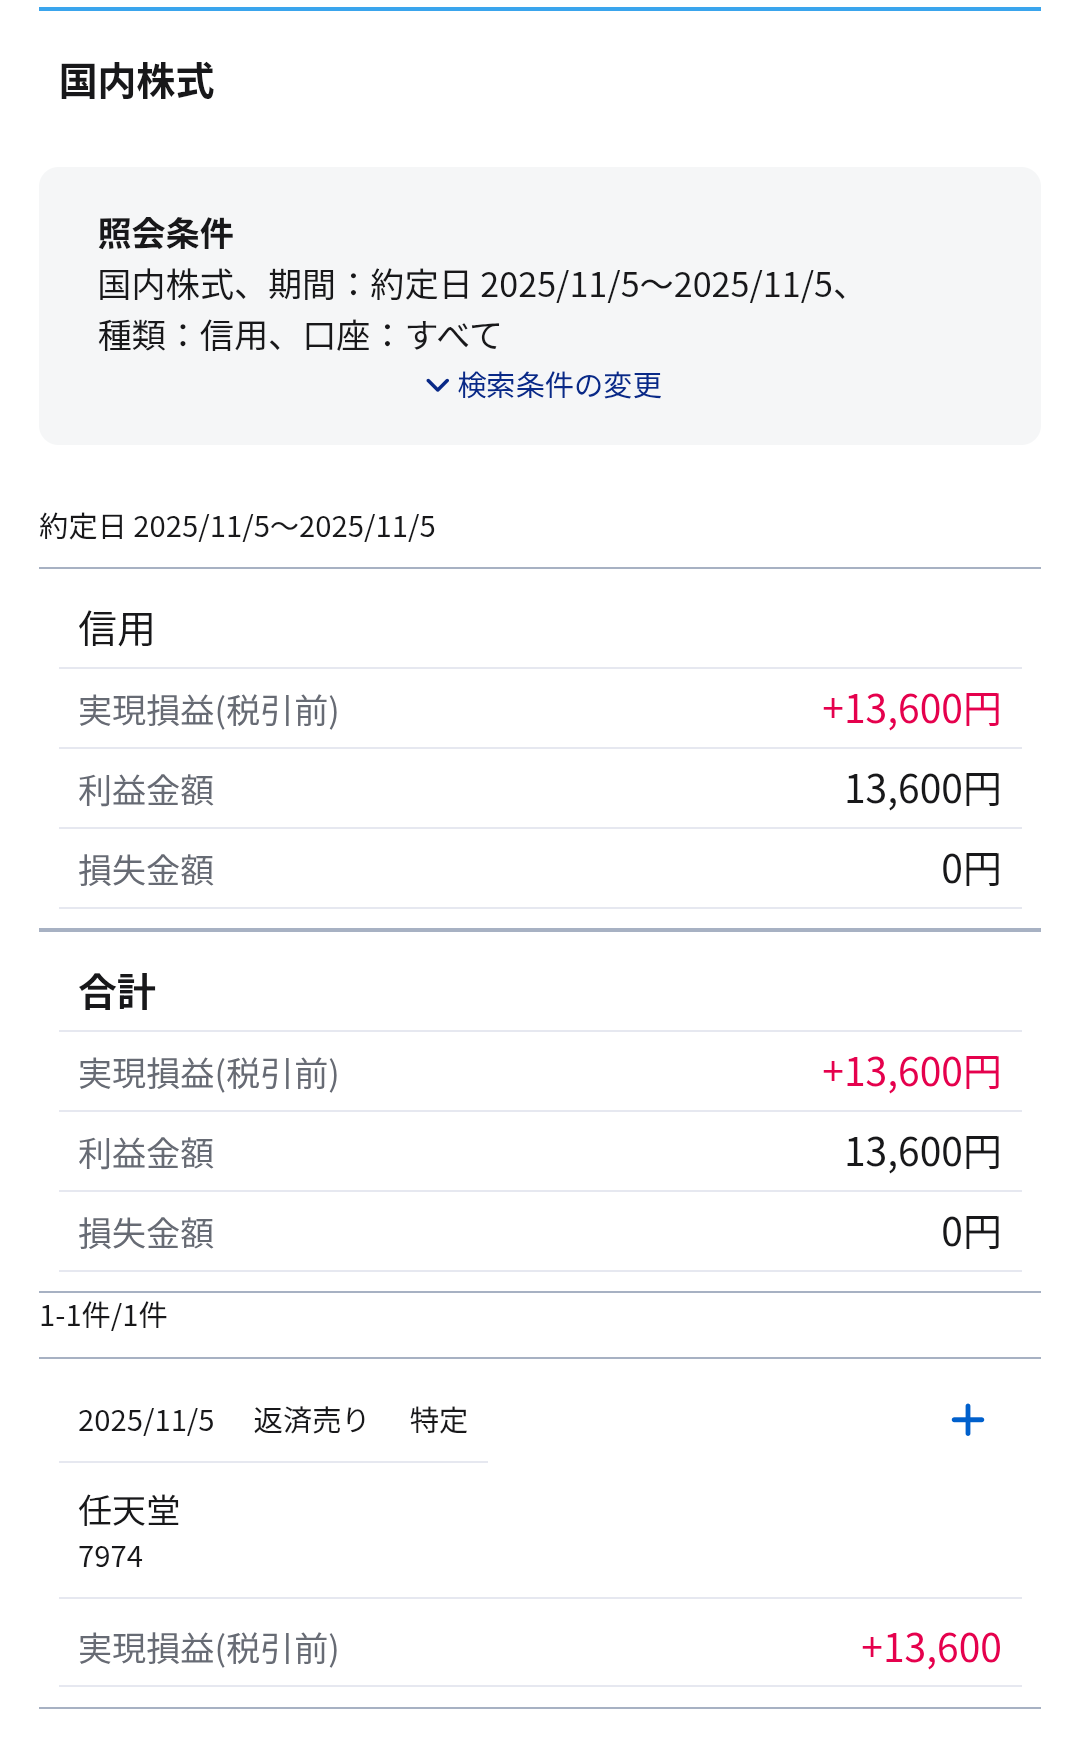Click the 特定 account type label
Image resolution: width=1073 pixels, height=1753 pixels.
pos(439,1421)
